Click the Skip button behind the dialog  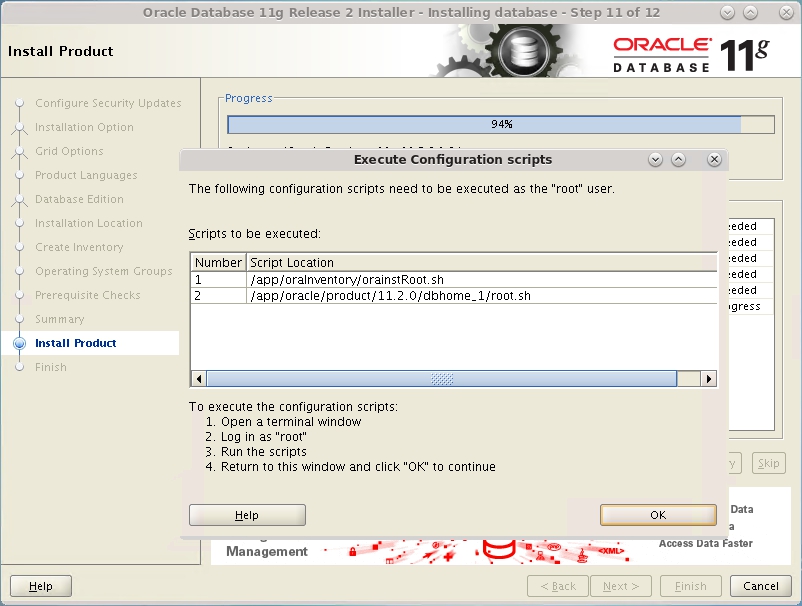(x=768, y=463)
